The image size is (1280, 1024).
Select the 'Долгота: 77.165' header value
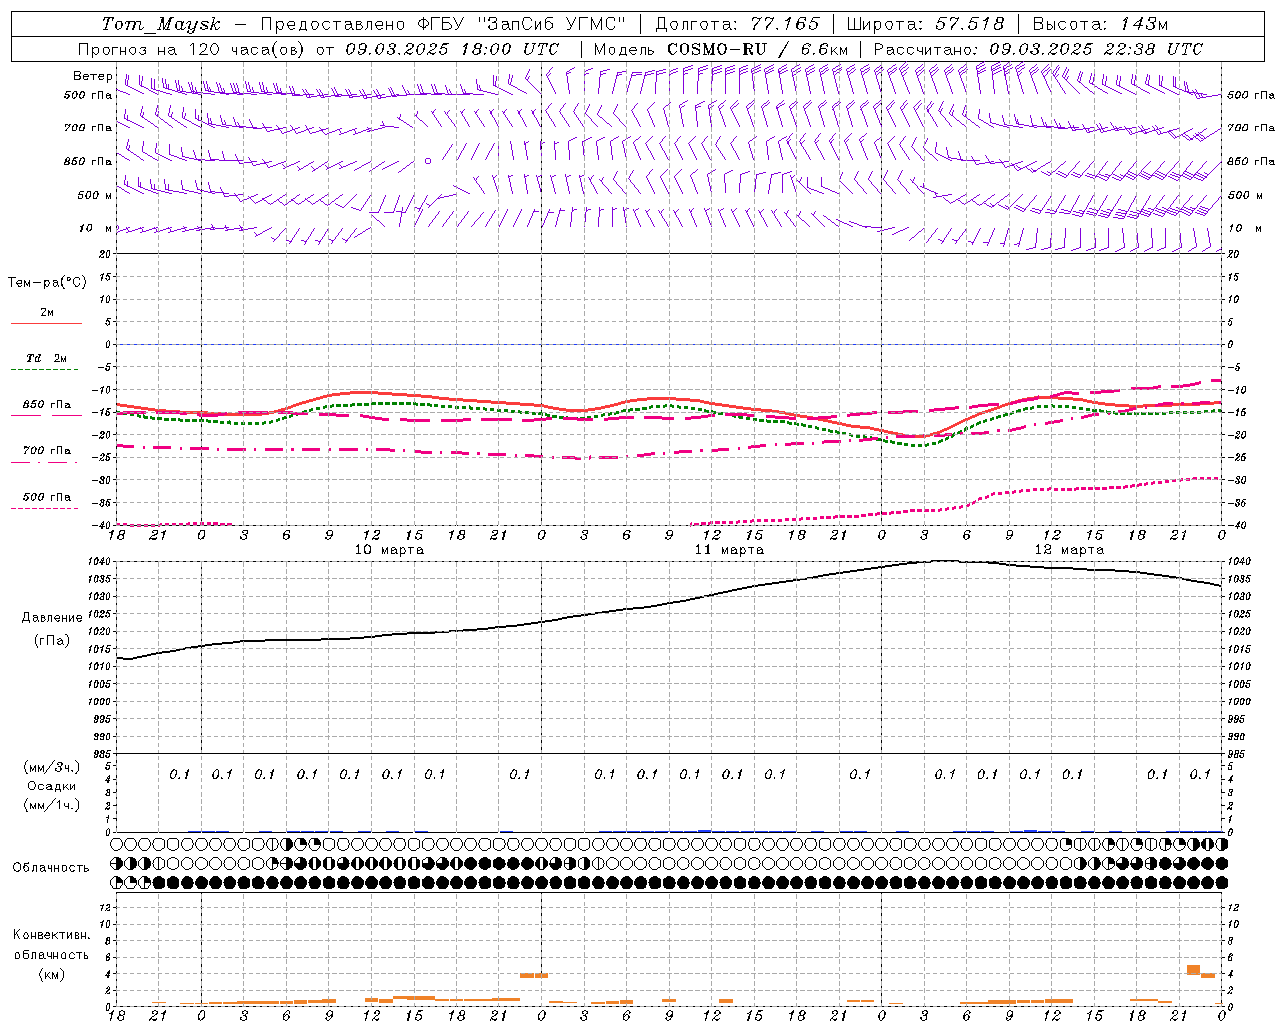point(737,24)
